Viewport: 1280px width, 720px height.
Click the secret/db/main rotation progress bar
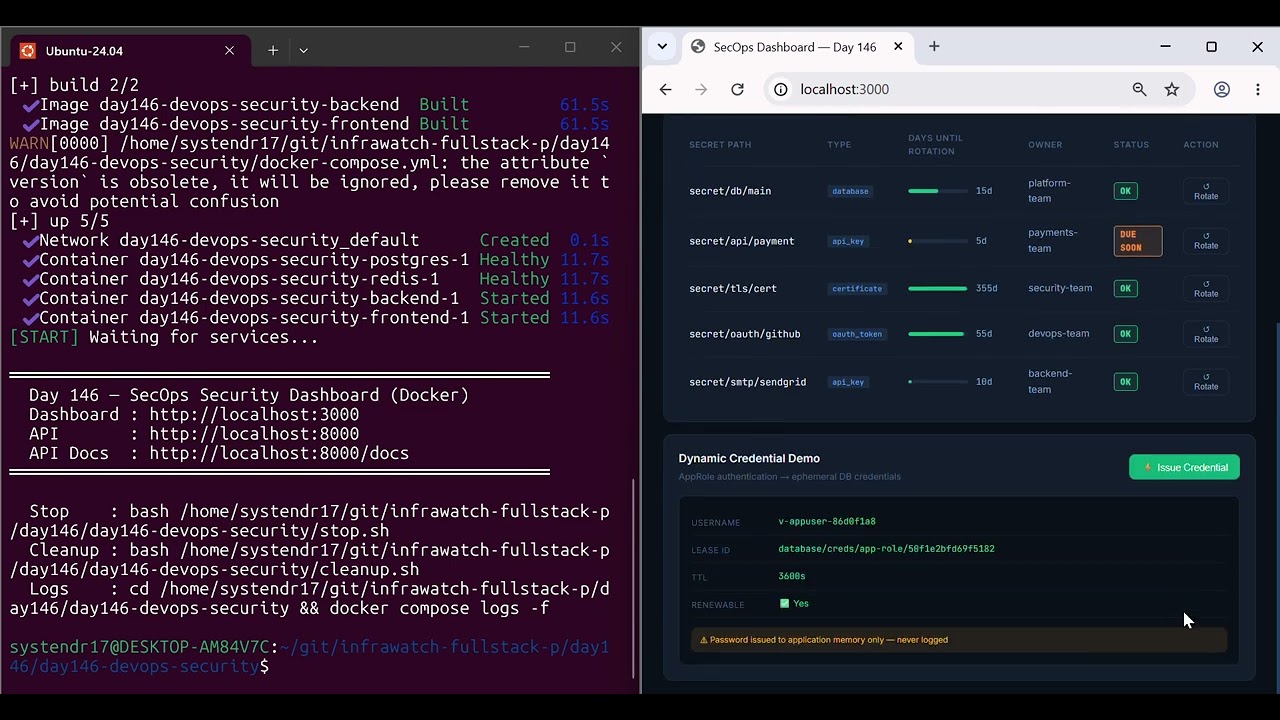[x=937, y=191]
